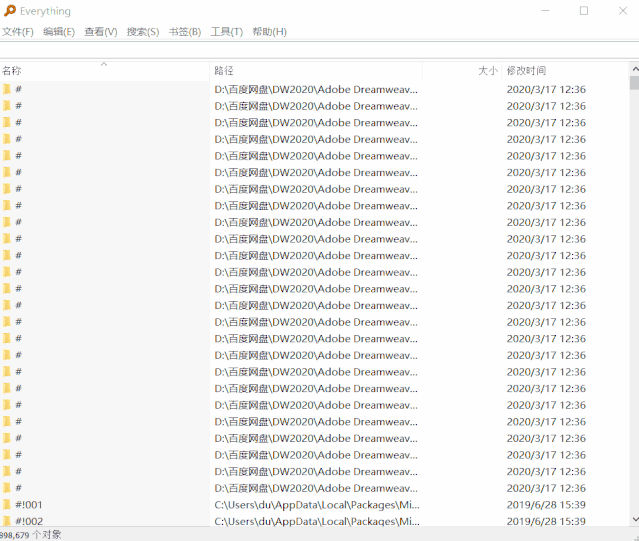The height and width of the screenshot is (541, 639).
Task: Click the folder icon of the topmost # row
Action: [6, 89]
